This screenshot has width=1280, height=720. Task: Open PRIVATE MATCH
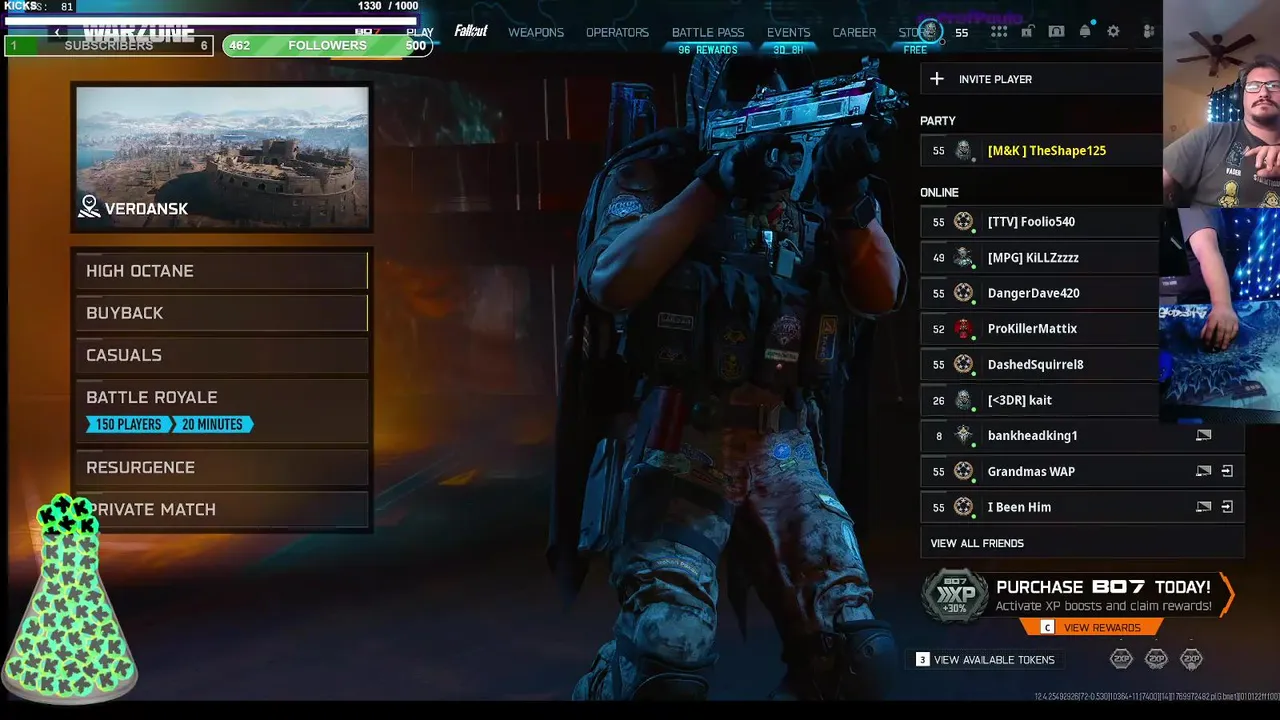click(222, 509)
